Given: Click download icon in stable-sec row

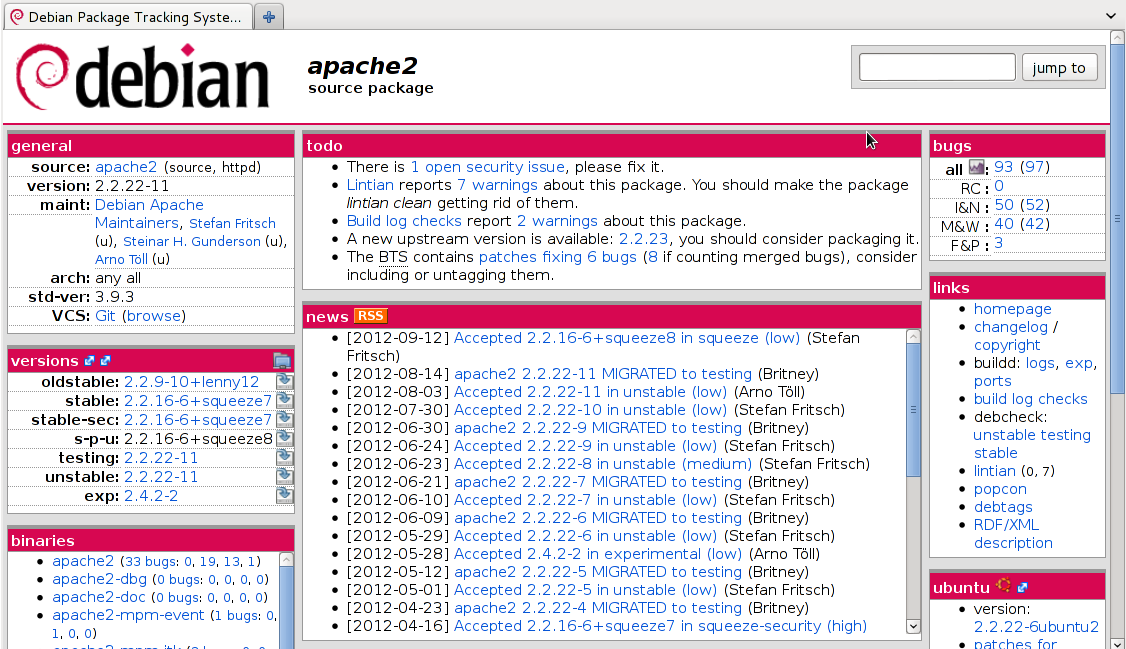Looking at the screenshot, I should 284,419.
